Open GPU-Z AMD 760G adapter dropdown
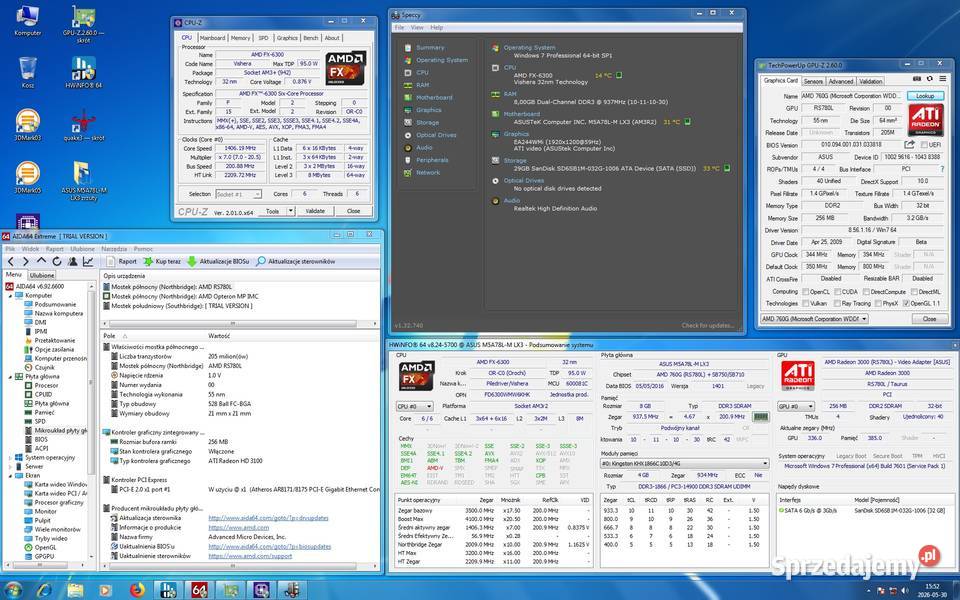This screenshot has width=960, height=600. (x=815, y=319)
